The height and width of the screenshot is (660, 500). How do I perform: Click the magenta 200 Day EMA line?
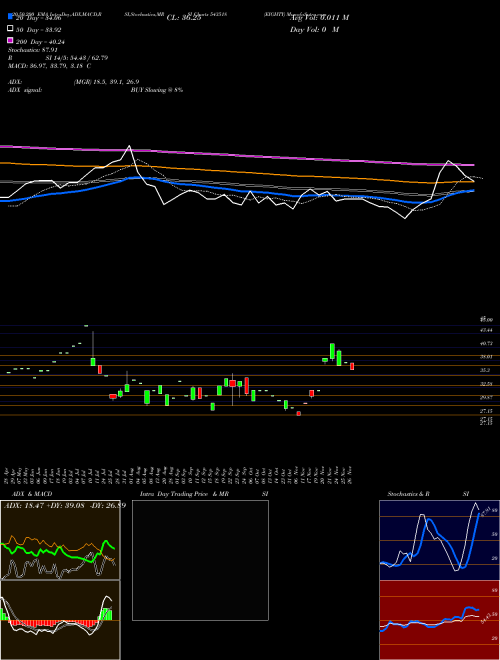coord(236,154)
